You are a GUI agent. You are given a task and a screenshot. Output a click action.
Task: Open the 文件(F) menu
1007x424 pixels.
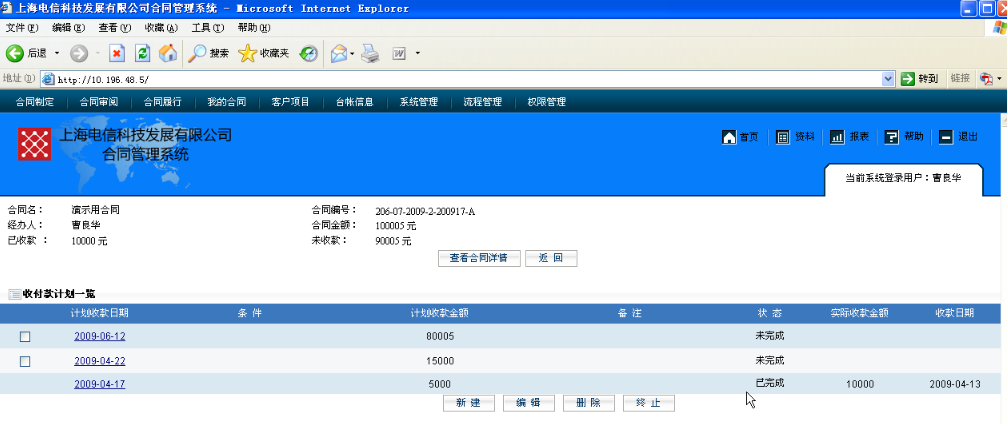click(x=22, y=28)
